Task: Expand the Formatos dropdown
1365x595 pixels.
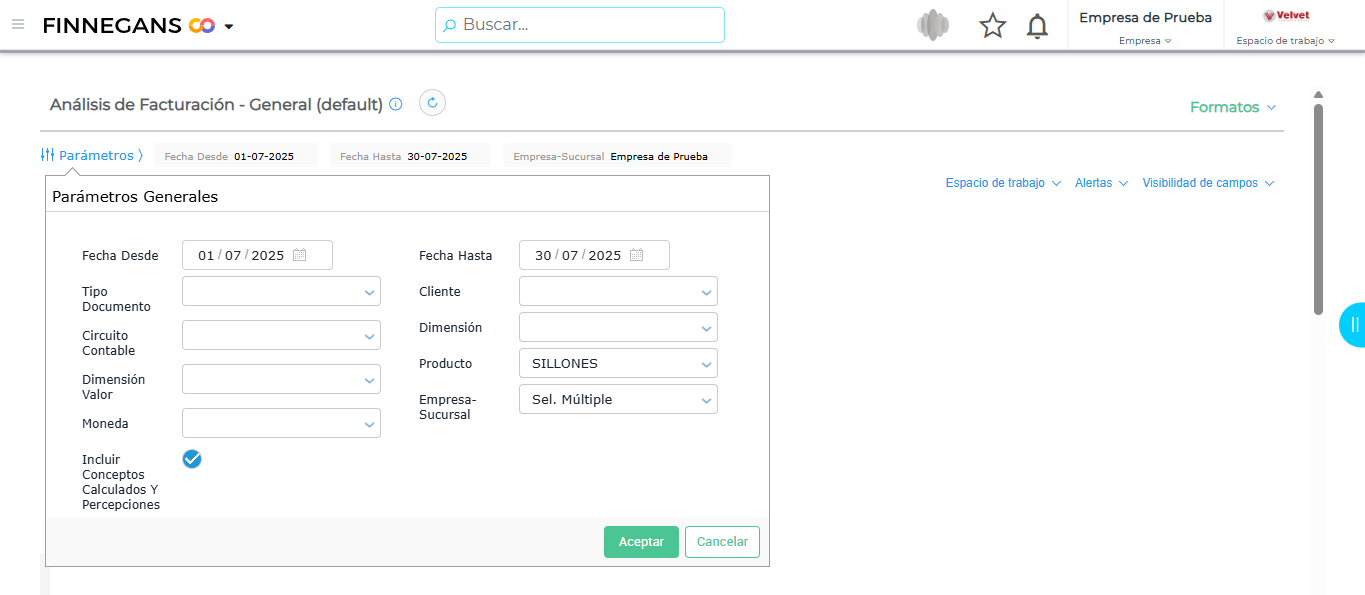Action: (1233, 107)
